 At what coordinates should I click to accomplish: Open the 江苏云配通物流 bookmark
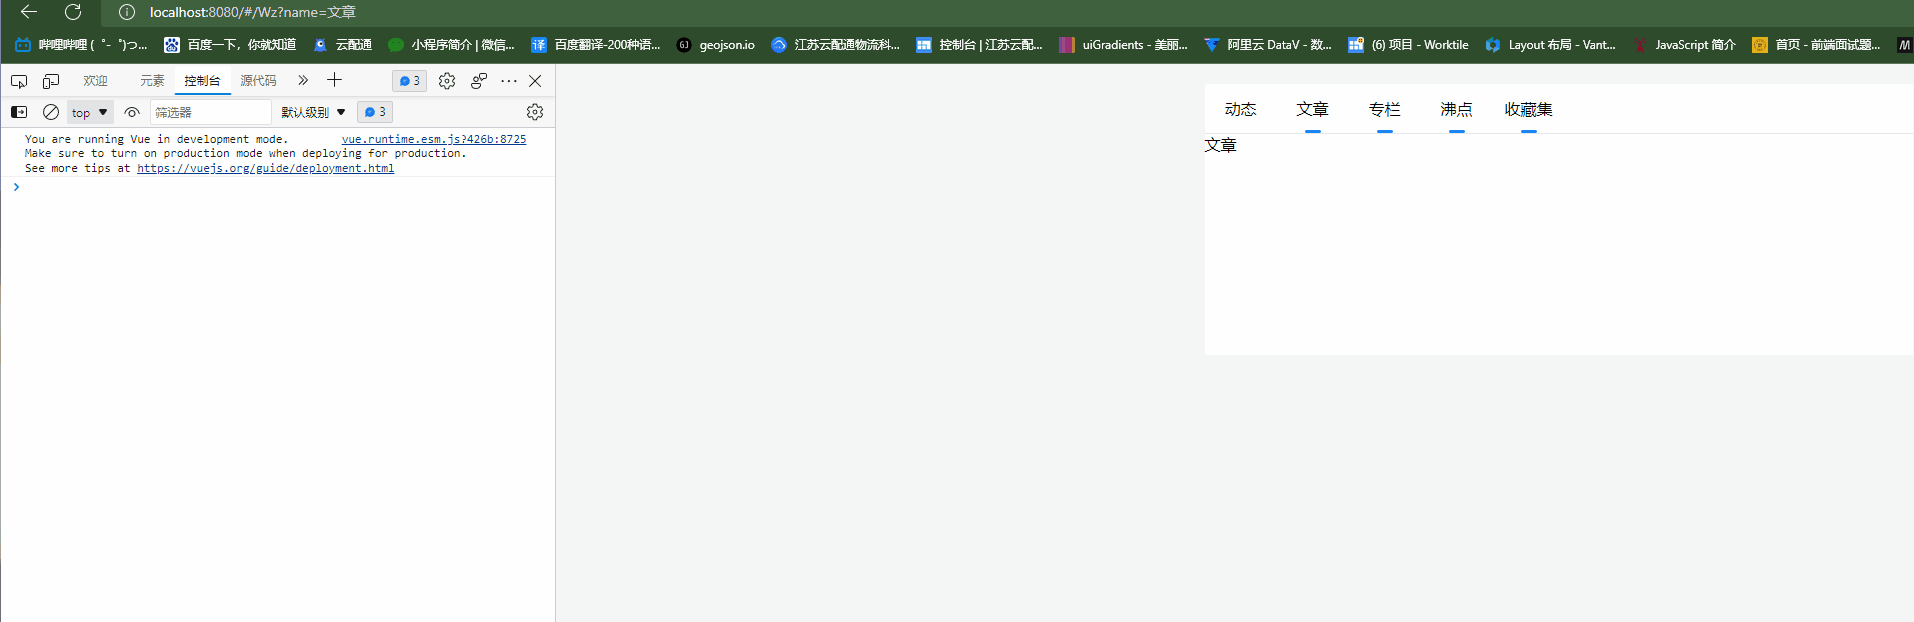coord(835,45)
